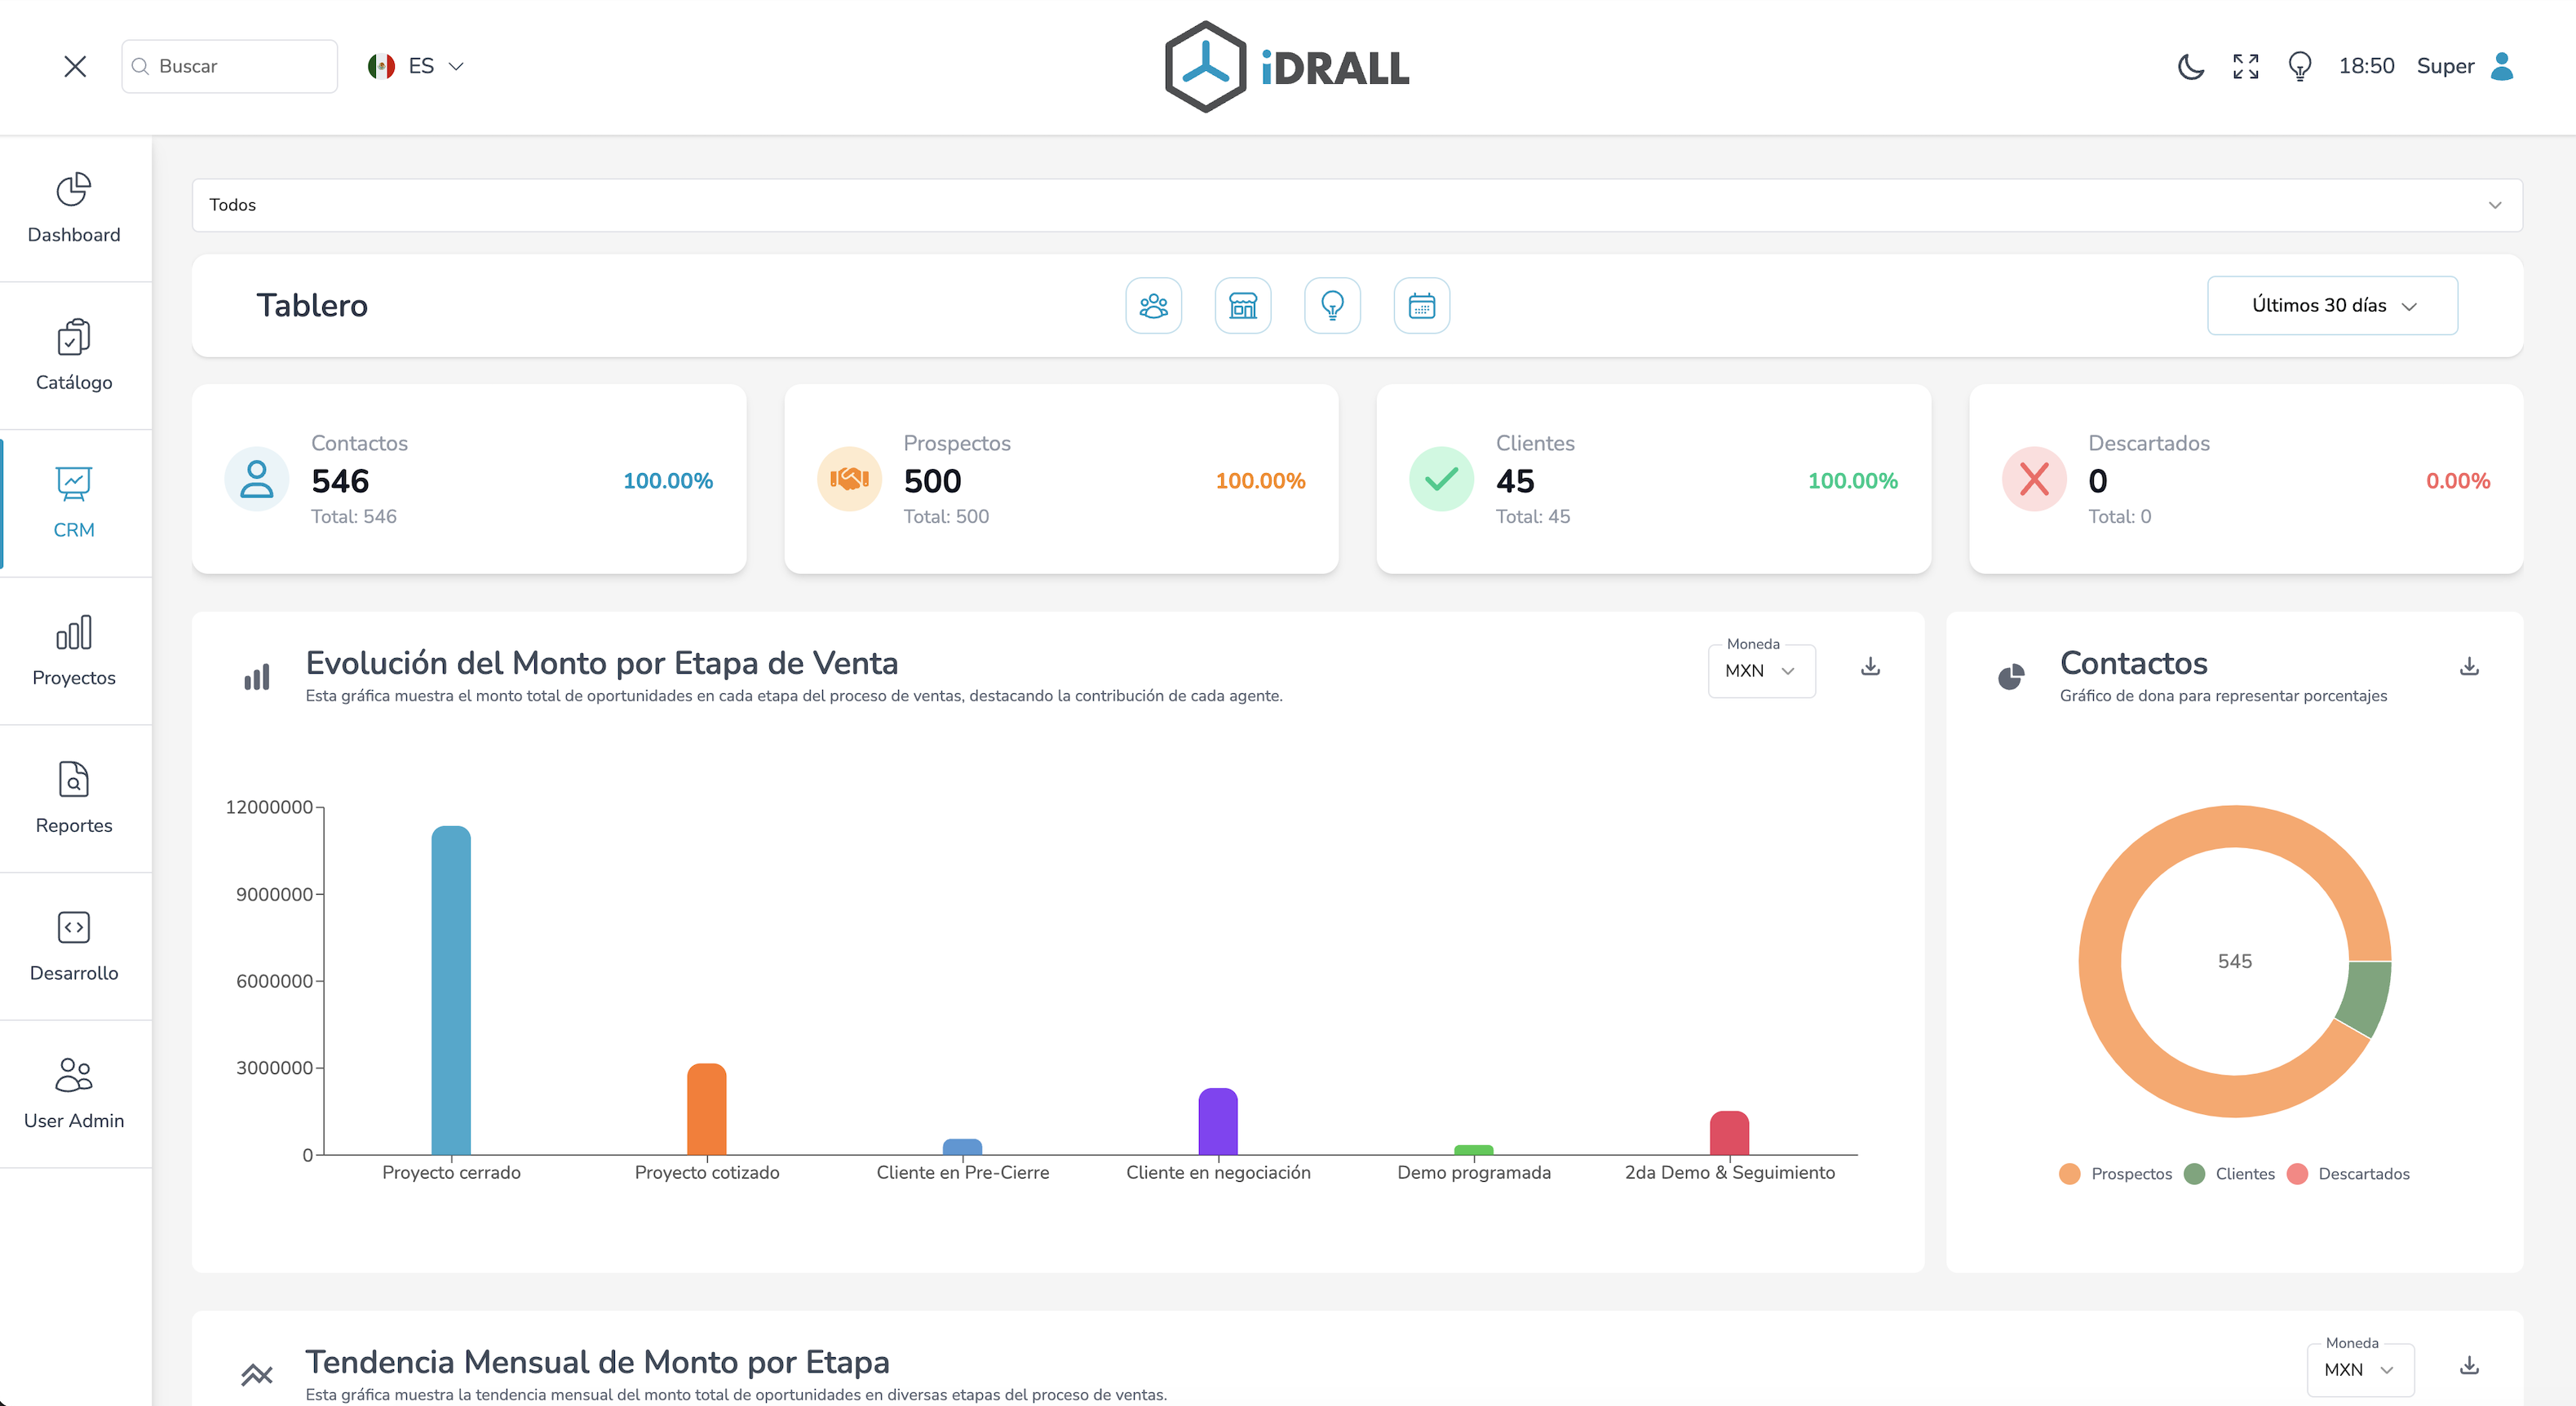Click inside the Buscar search field
The image size is (2576, 1406).
pyautogui.click(x=229, y=66)
